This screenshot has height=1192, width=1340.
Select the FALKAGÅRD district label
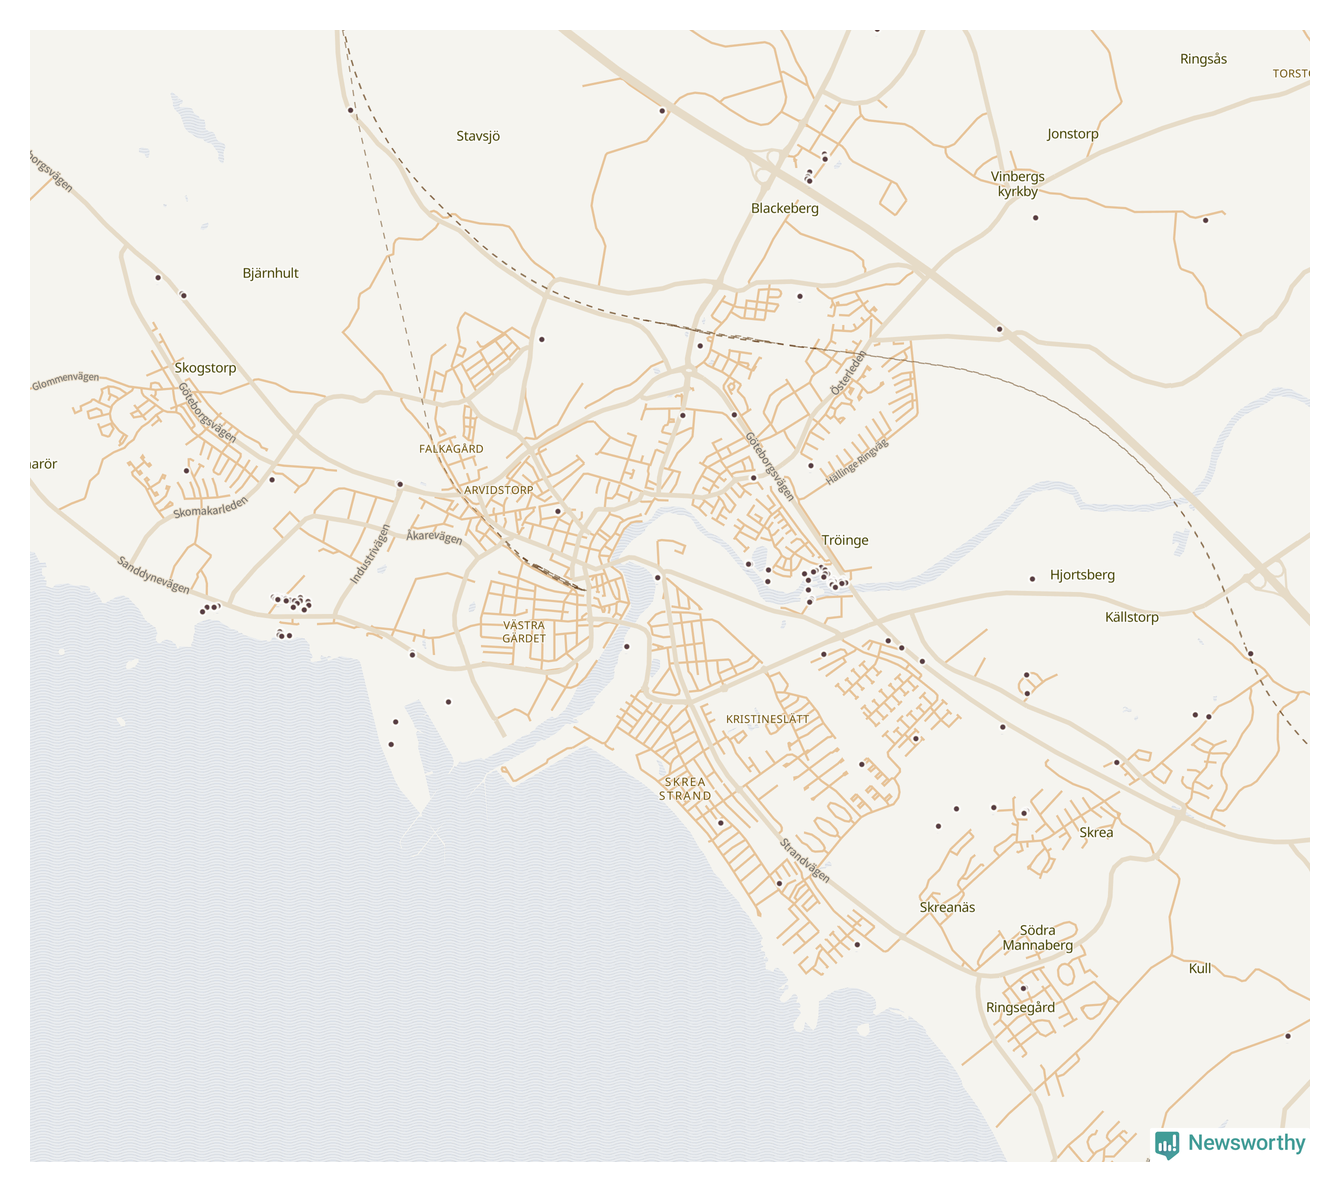coord(451,449)
